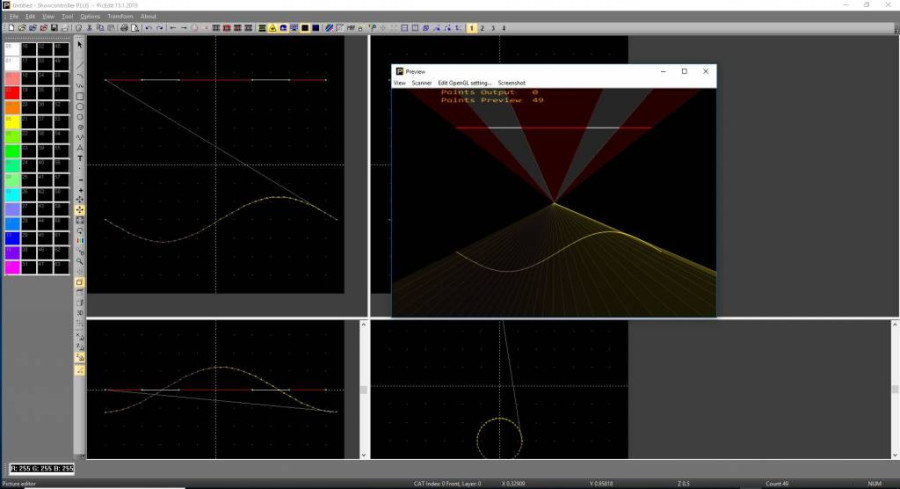Select the arrow pointer tool
Image resolution: width=900 pixels, height=489 pixels.
click(x=80, y=45)
